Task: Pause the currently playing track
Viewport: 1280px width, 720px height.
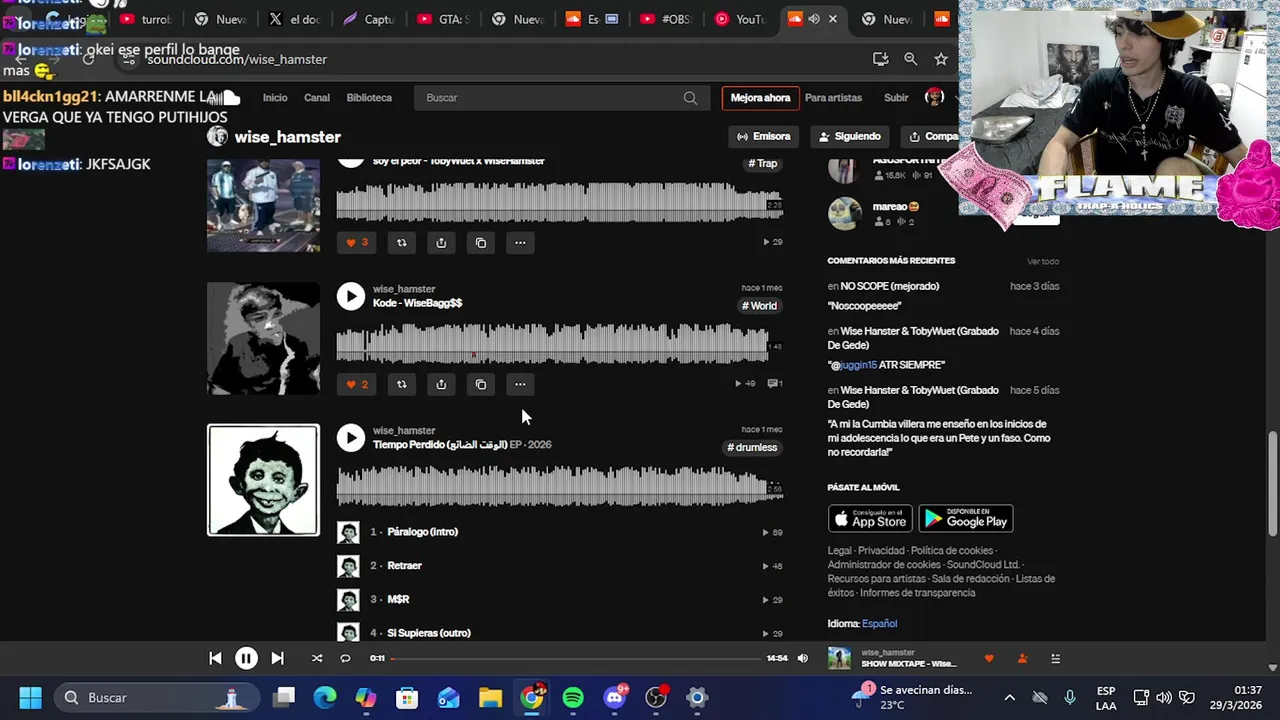Action: pos(246,658)
